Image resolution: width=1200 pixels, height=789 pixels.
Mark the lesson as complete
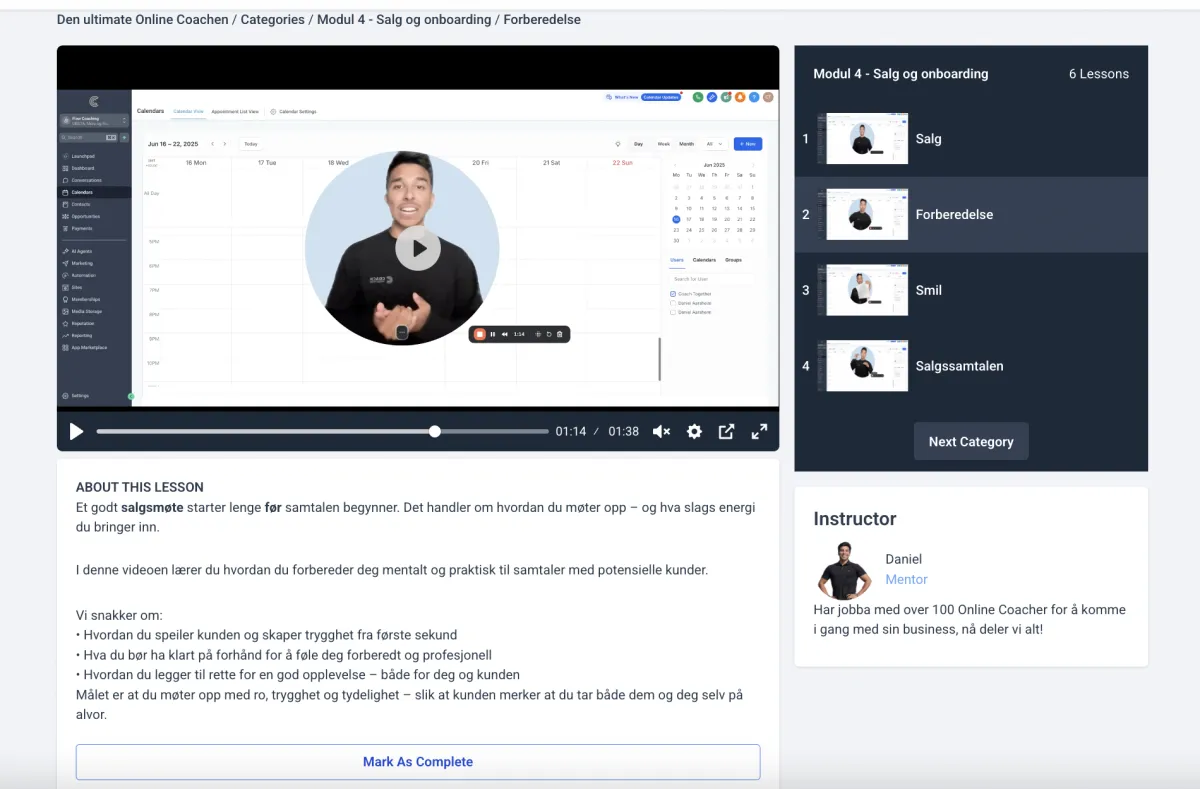coord(418,762)
